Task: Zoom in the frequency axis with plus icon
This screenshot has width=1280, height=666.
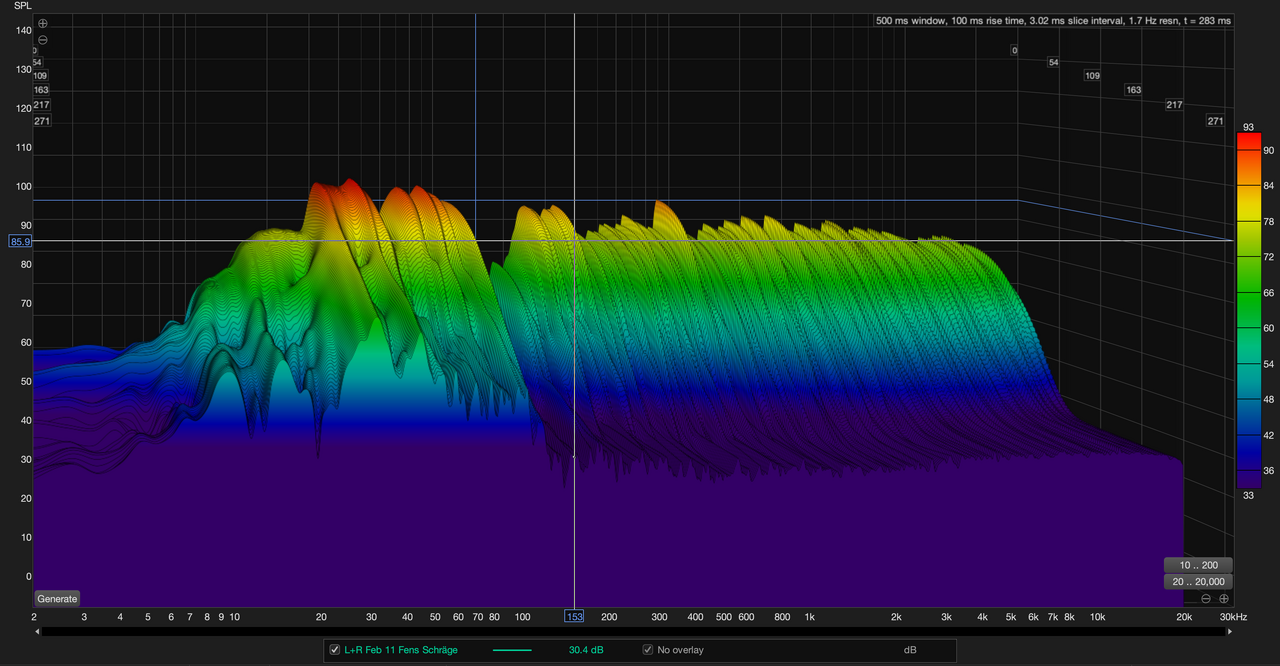Action: click(x=1223, y=598)
